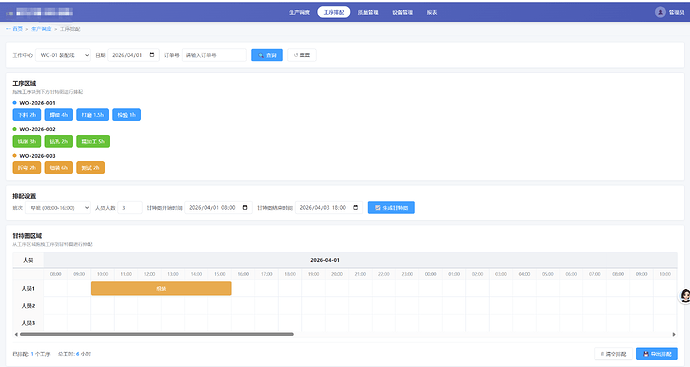Follow the 生产调度 breadcrumb link

point(41,29)
